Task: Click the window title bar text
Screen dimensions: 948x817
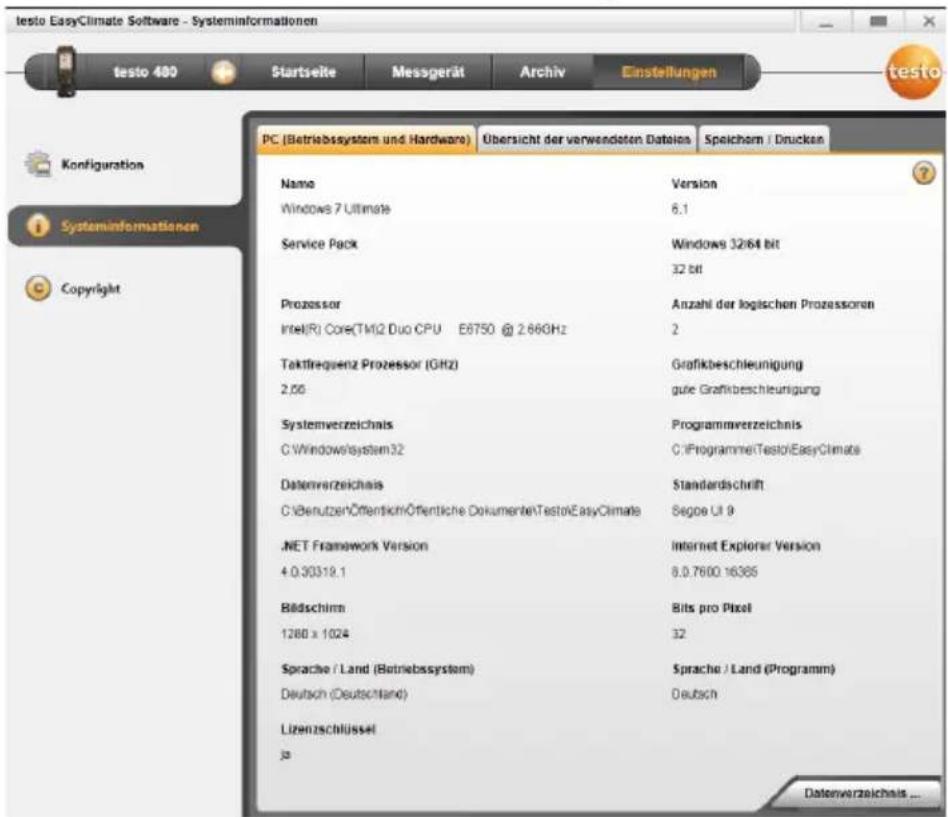Action: tap(167, 21)
